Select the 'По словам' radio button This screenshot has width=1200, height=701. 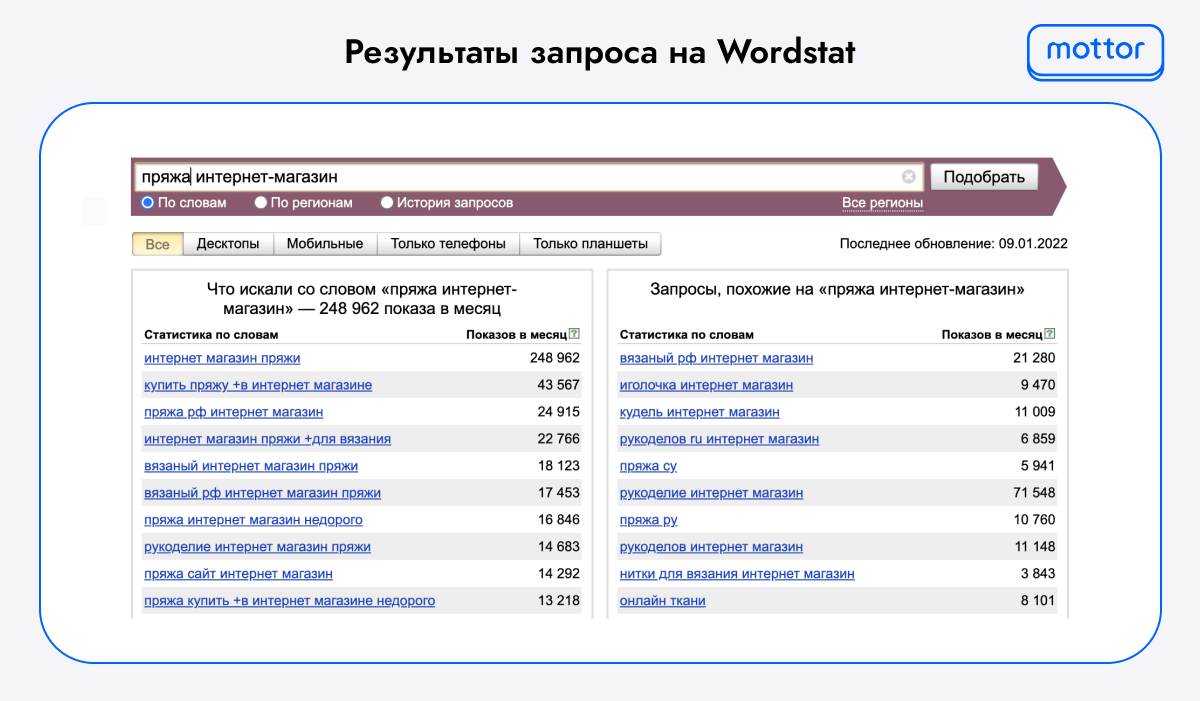coord(147,203)
